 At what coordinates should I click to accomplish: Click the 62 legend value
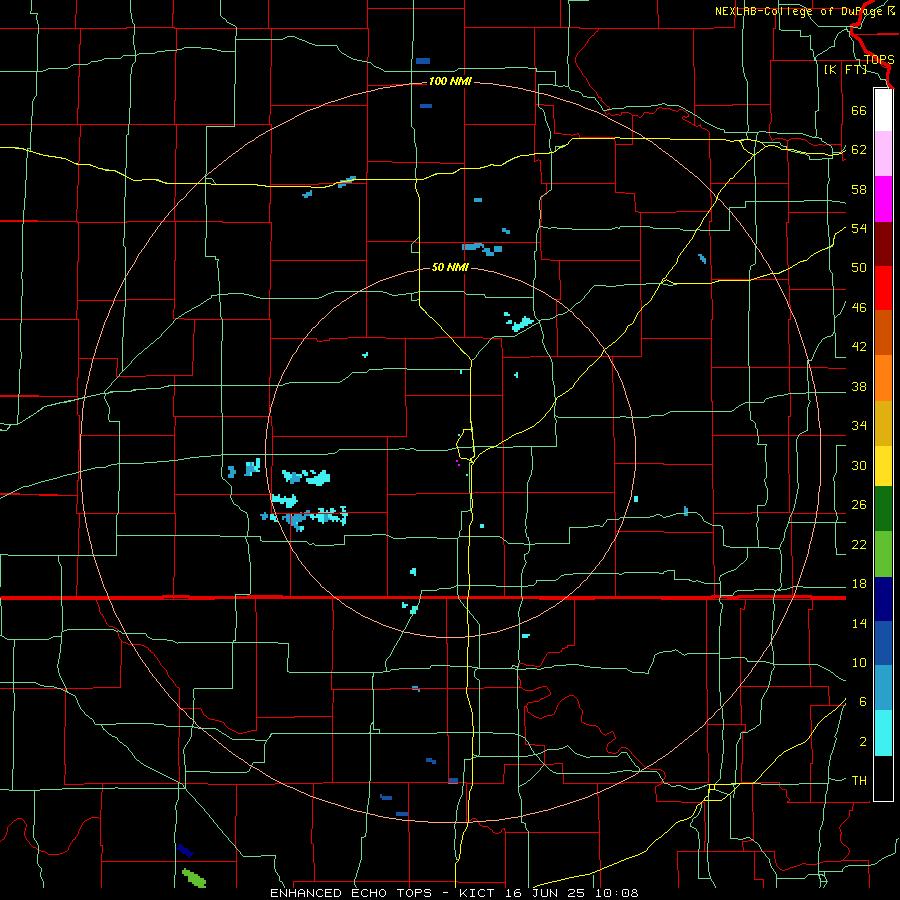[859, 150]
